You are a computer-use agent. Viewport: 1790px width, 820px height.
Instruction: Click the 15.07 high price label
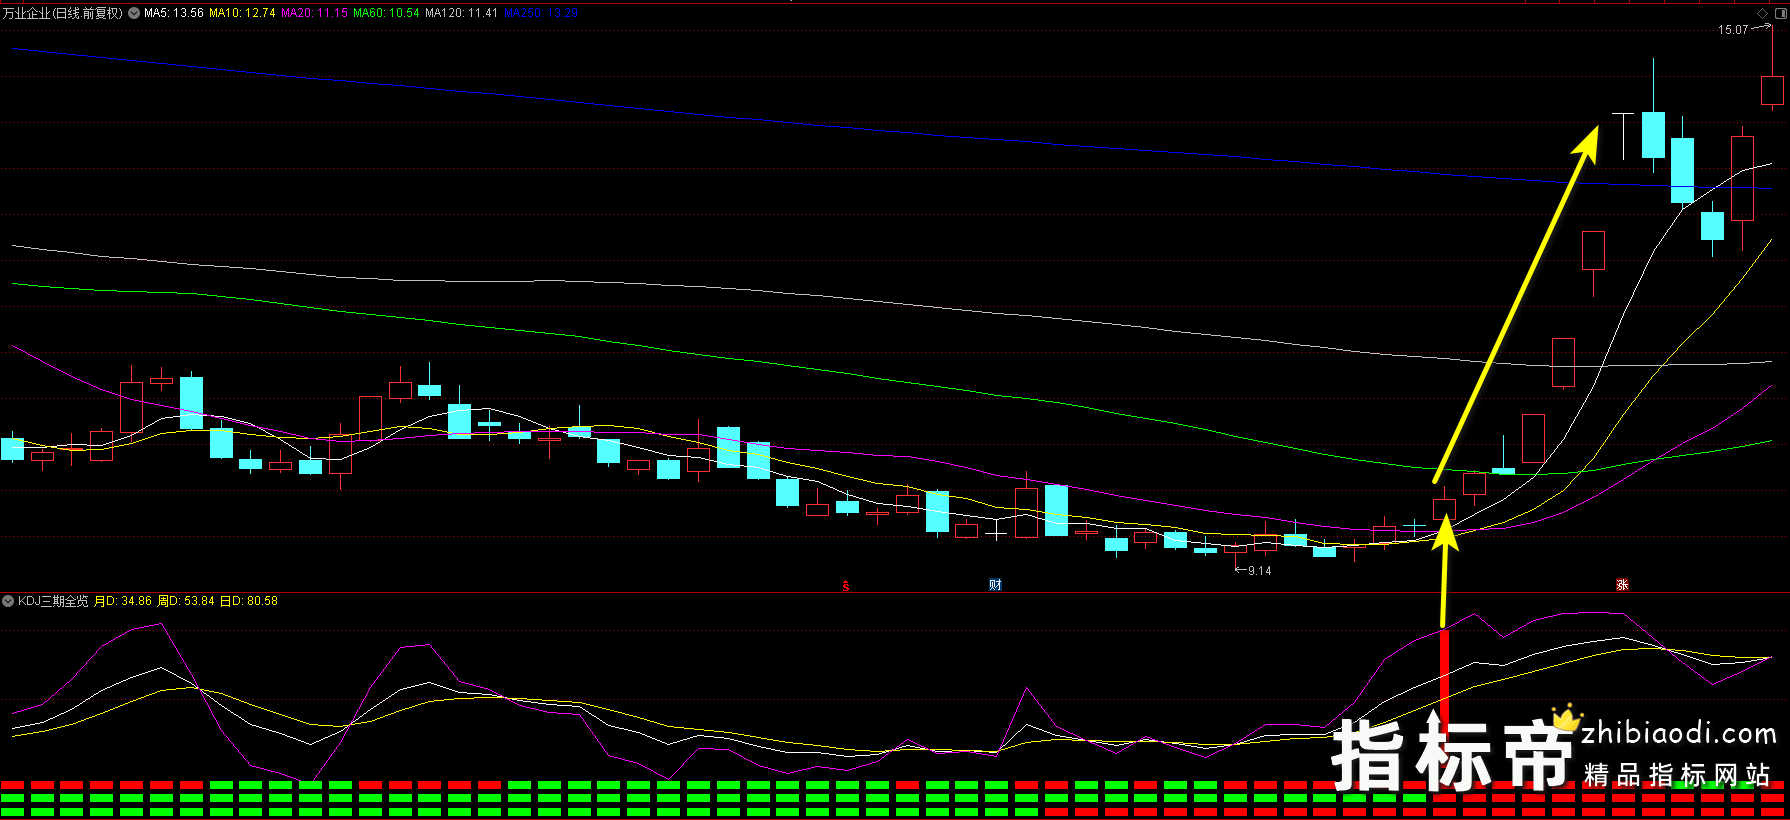(x=1733, y=30)
